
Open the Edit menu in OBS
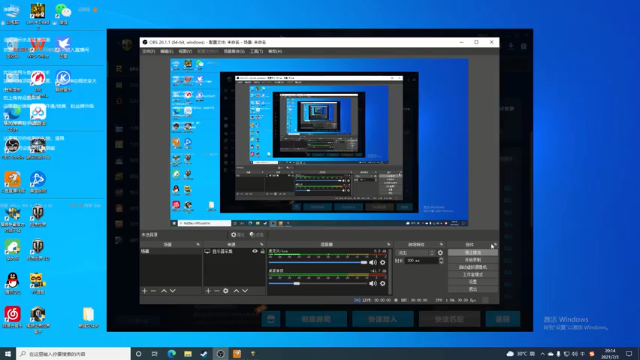(167, 51)
